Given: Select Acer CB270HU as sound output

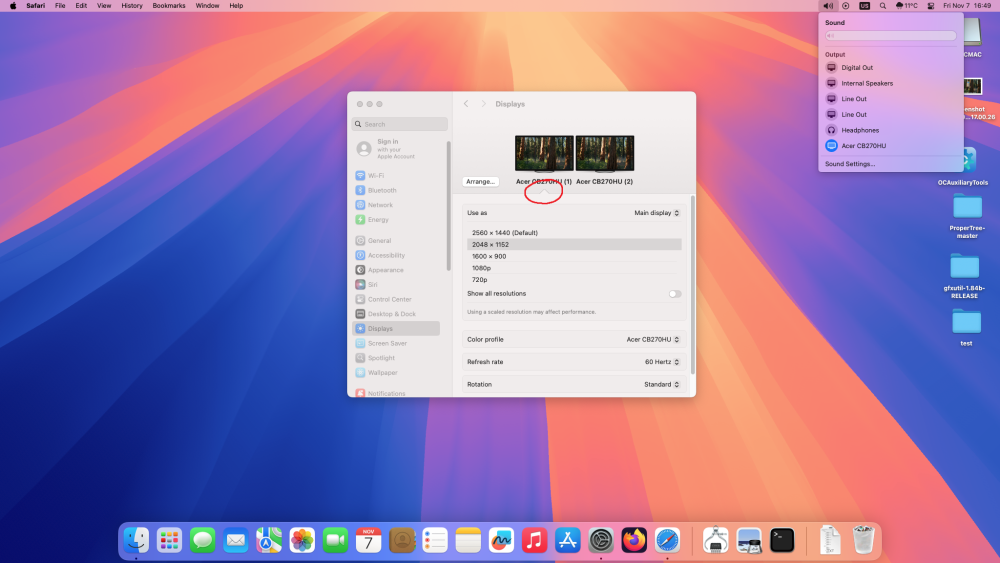Looking at the screenshot, I should (890, 145).
